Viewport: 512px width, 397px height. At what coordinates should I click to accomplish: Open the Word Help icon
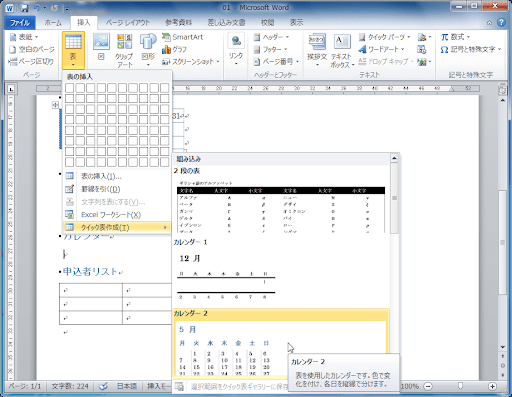[501, 22]
